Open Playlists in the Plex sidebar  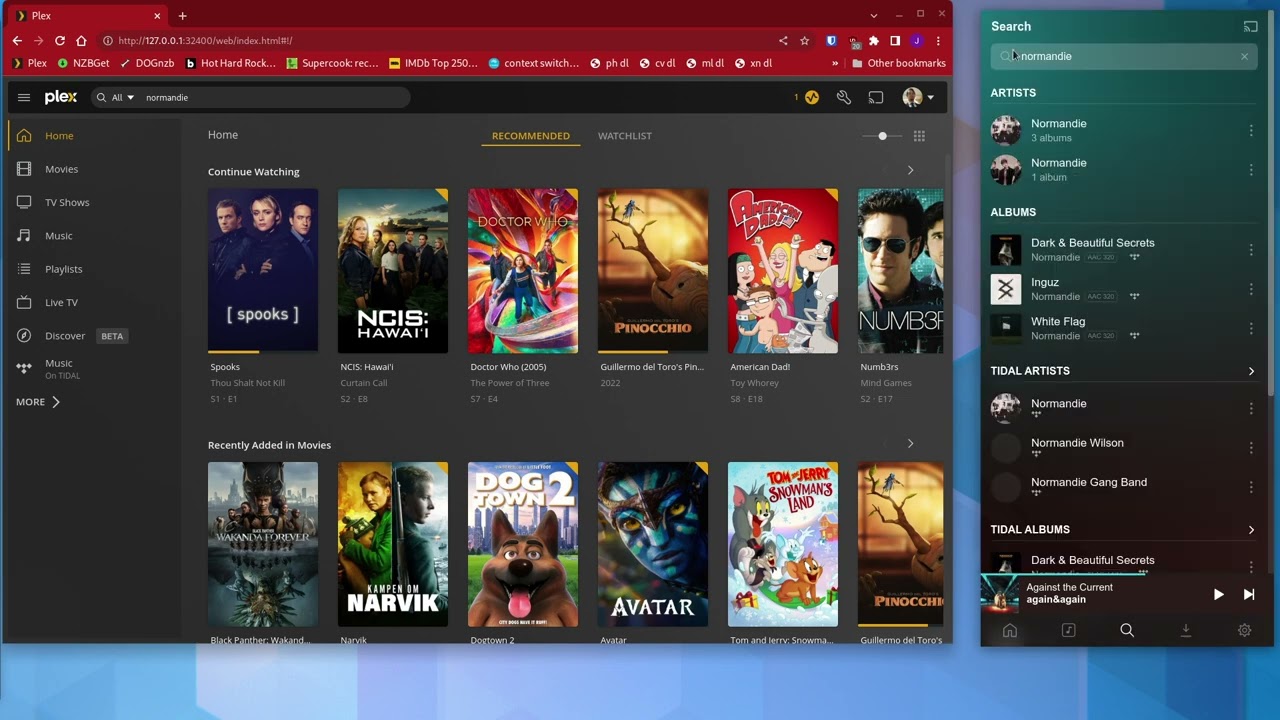pyautogui.click(x=64, y=269)
